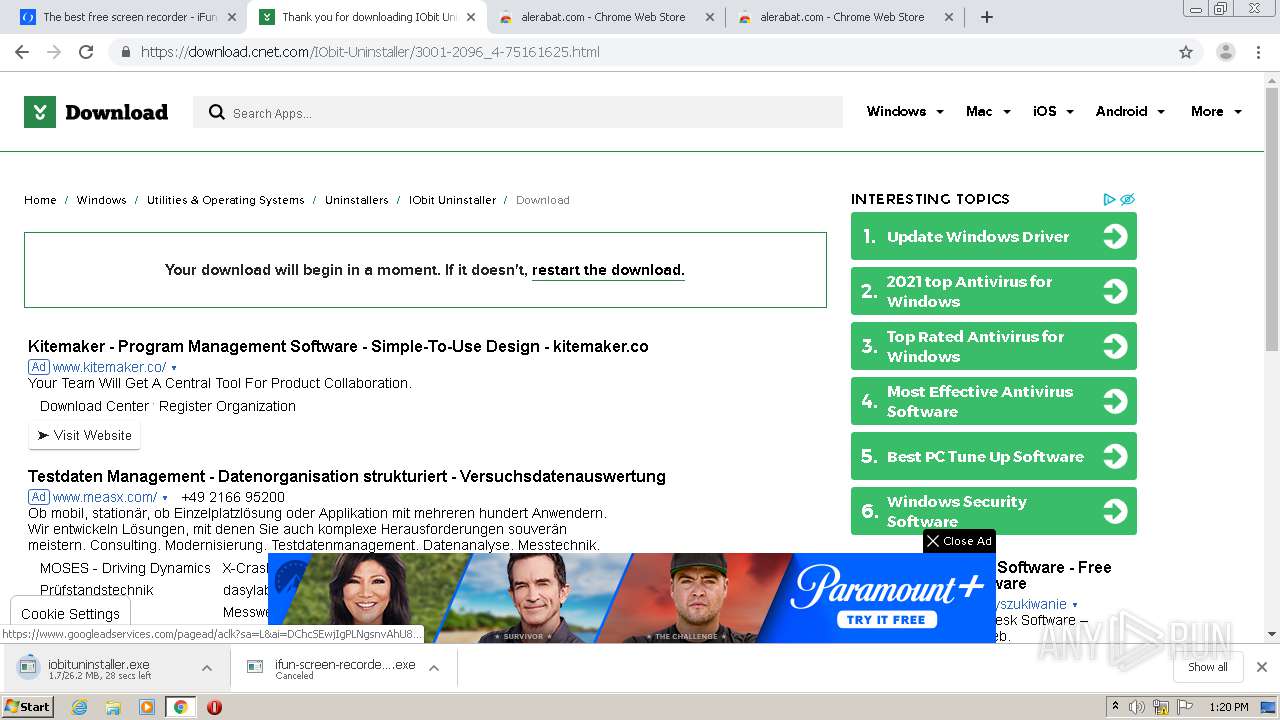Viewport: 1280px width, 720px height.
Task: Open Kitemaker Program Management ad headline
Action: point(338,346)
